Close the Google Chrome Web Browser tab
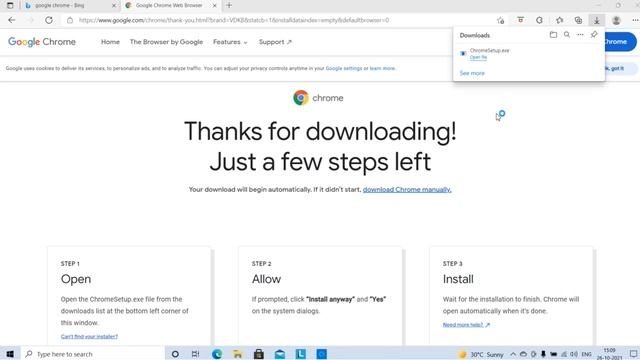Screen dimensions: 640x360 [215, 6]
